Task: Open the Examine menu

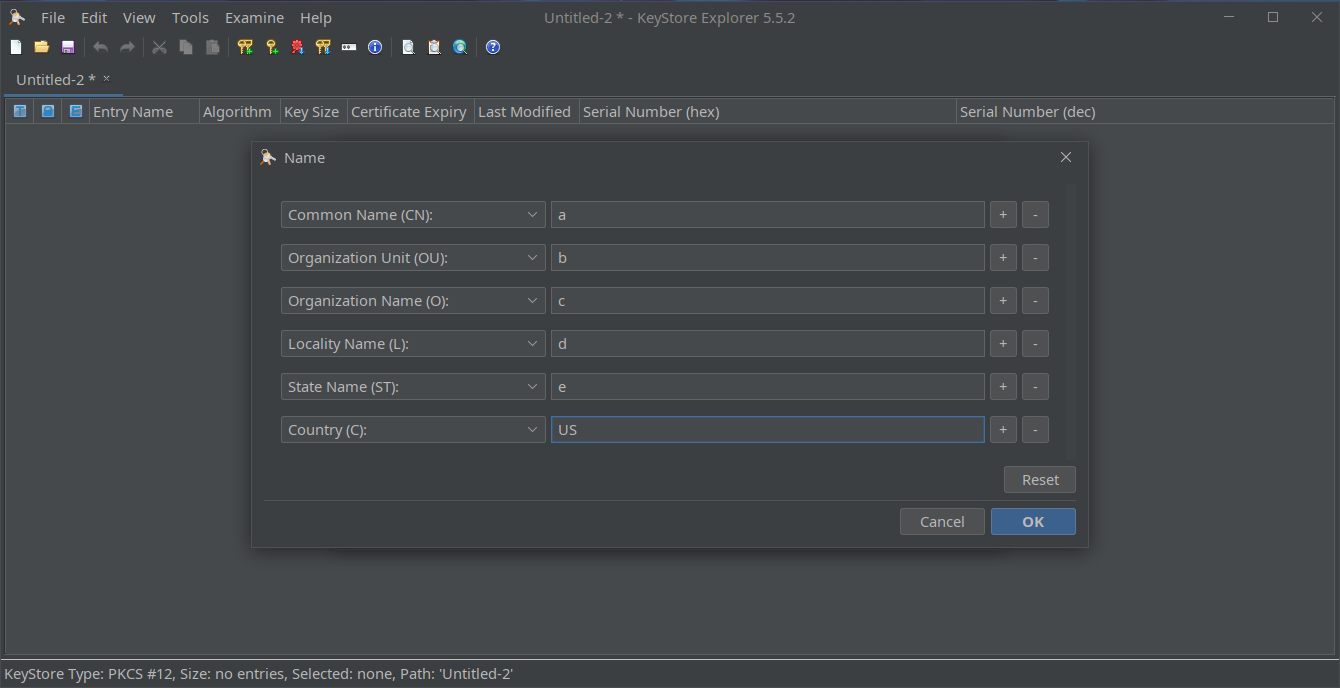Action: click(254, 18)
